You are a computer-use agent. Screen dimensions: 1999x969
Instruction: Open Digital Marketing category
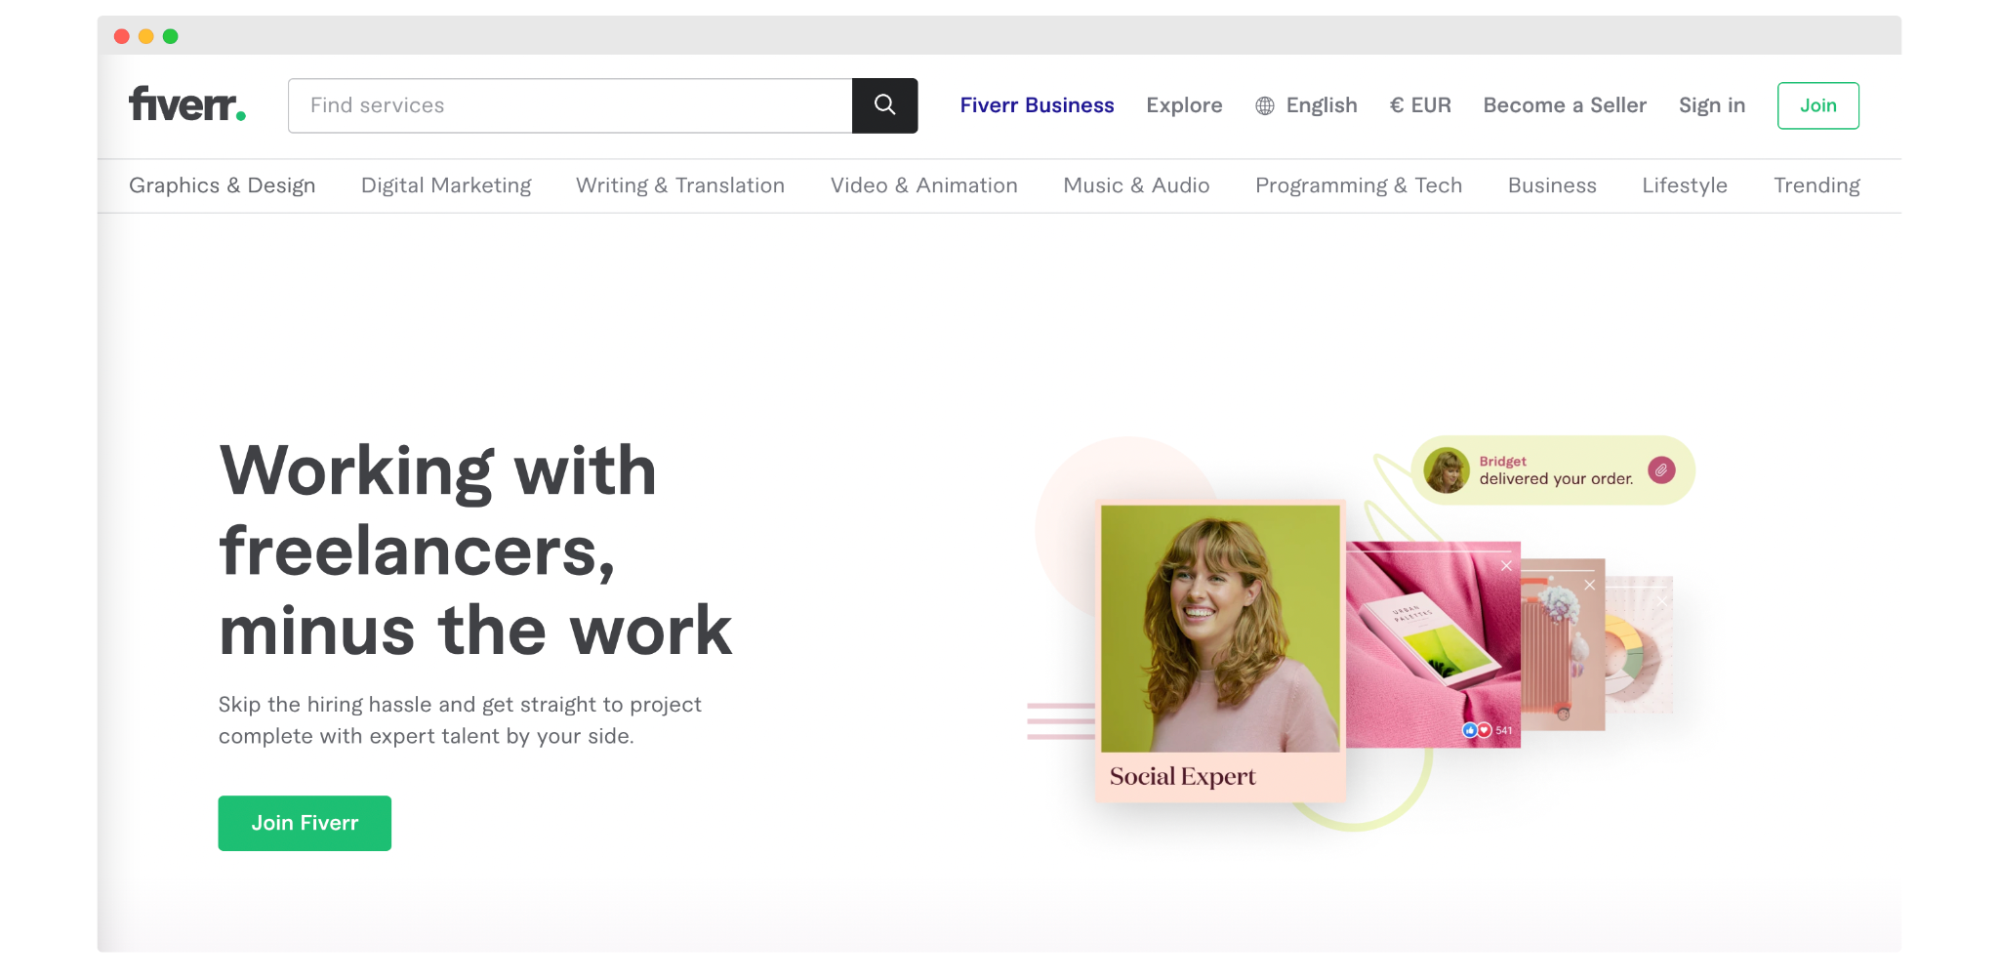click(x=446, y=185)
